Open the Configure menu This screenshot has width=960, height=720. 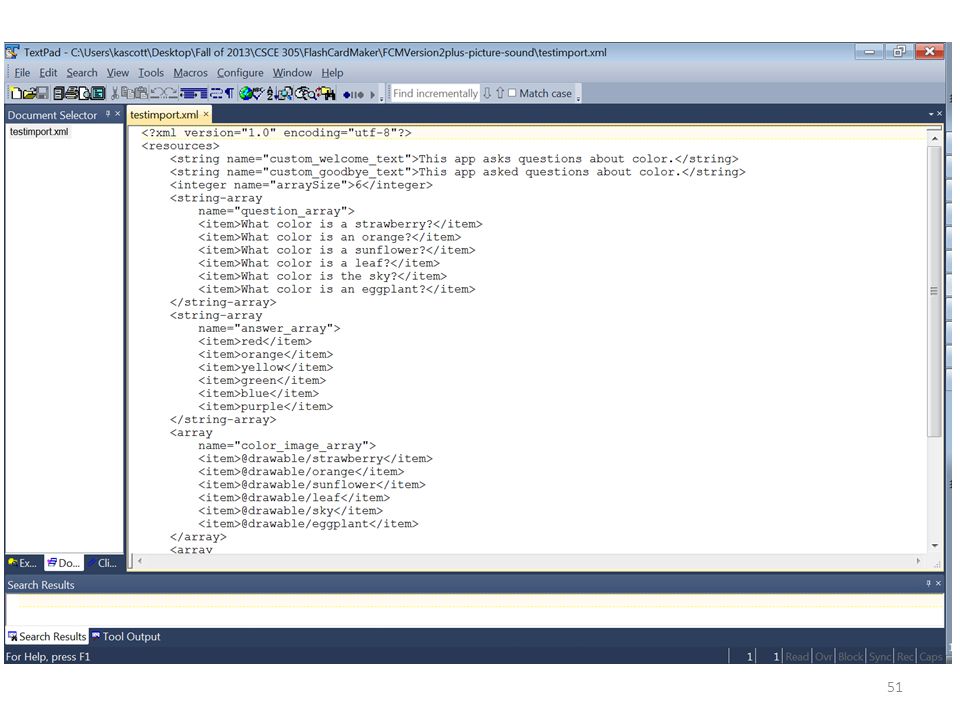pyautogui.click(x=240, y=72)
